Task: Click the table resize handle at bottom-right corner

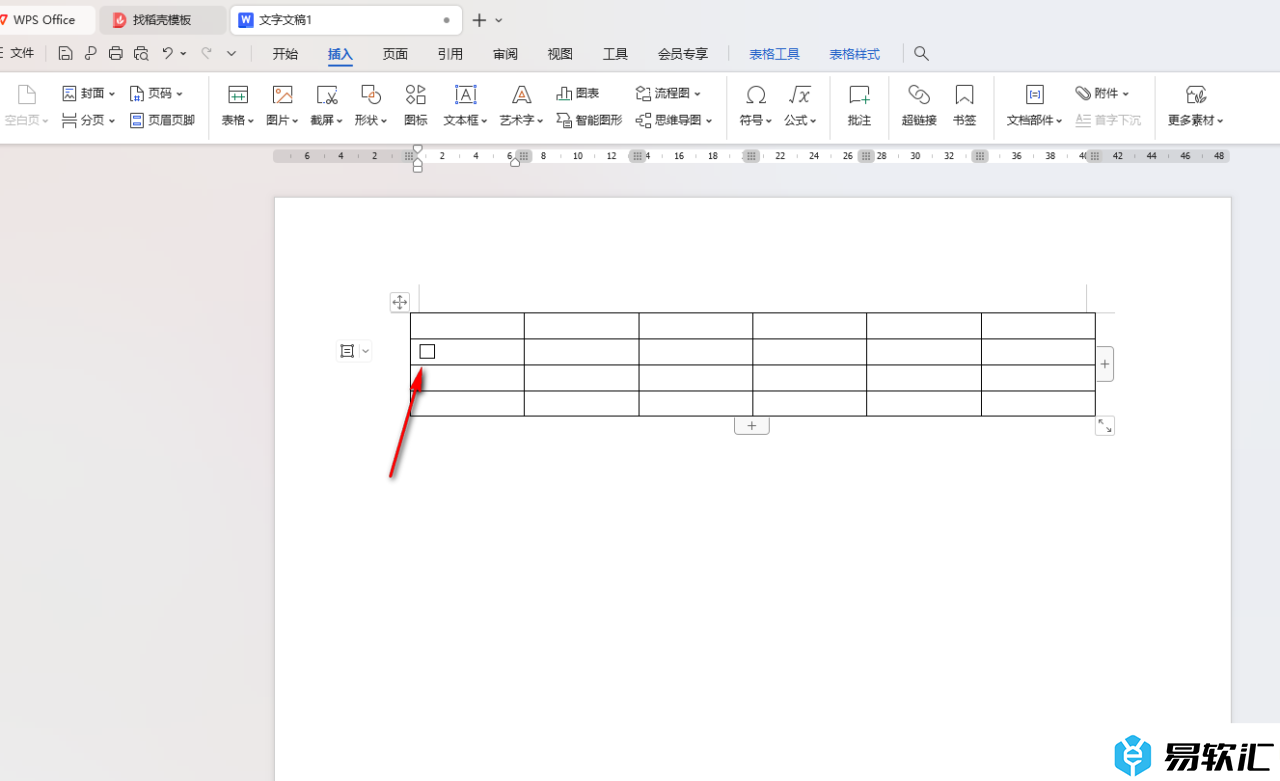Action: 1105,426
